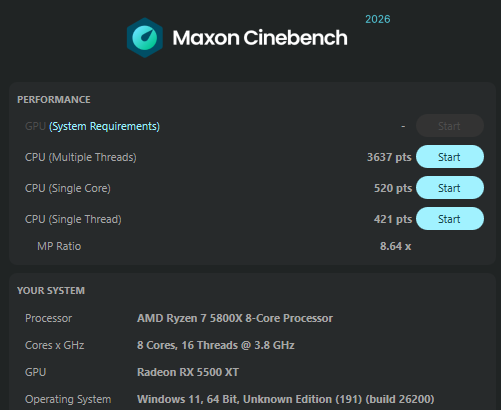Click the Maxon Cinebench title text

(260, 38)
